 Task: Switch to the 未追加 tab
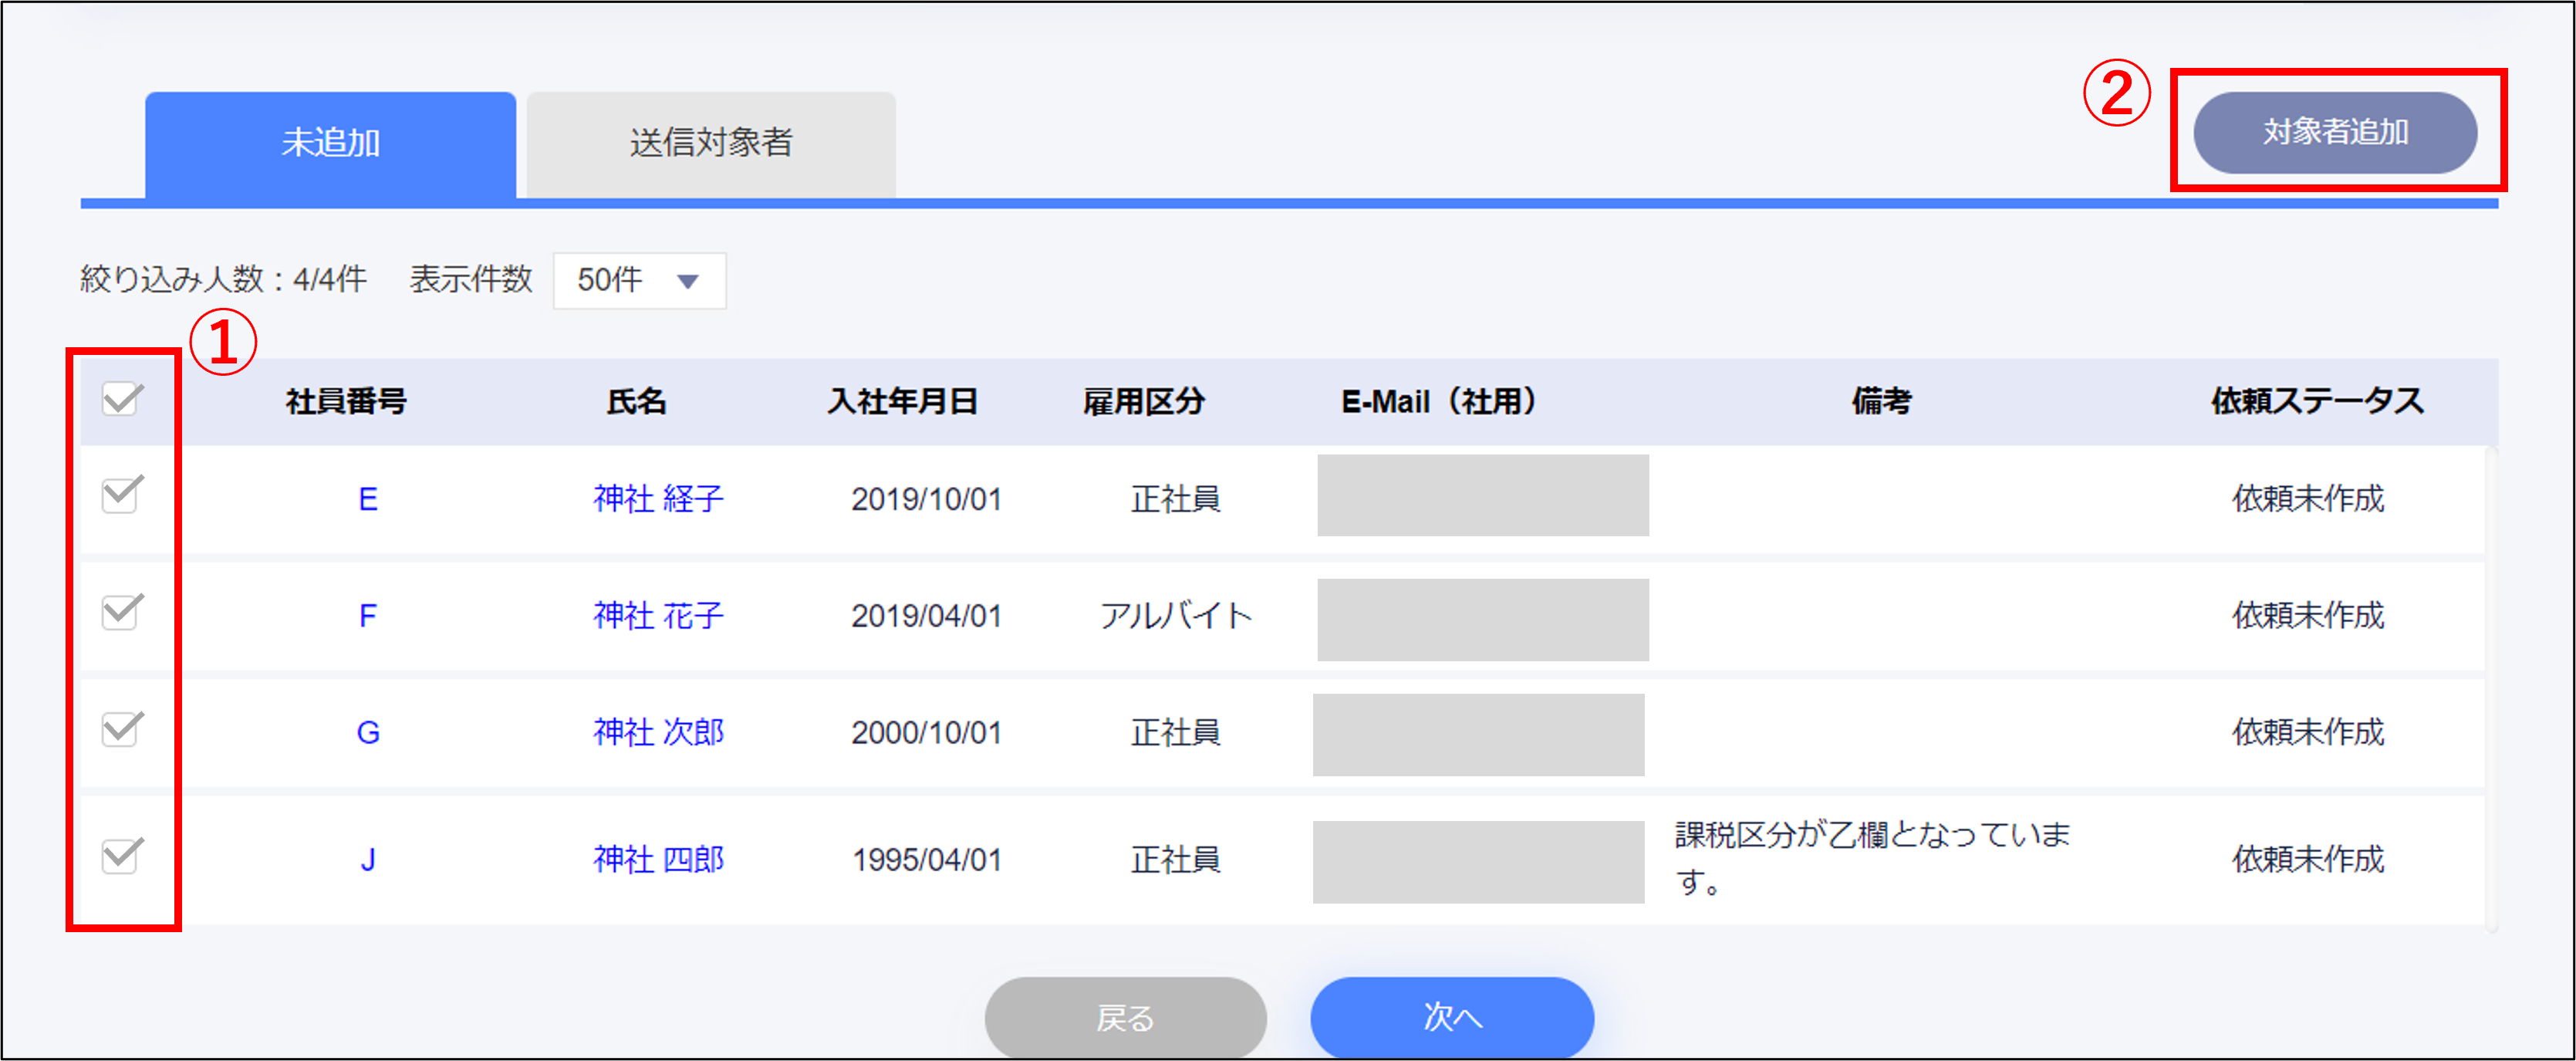[x=330, y=144]
